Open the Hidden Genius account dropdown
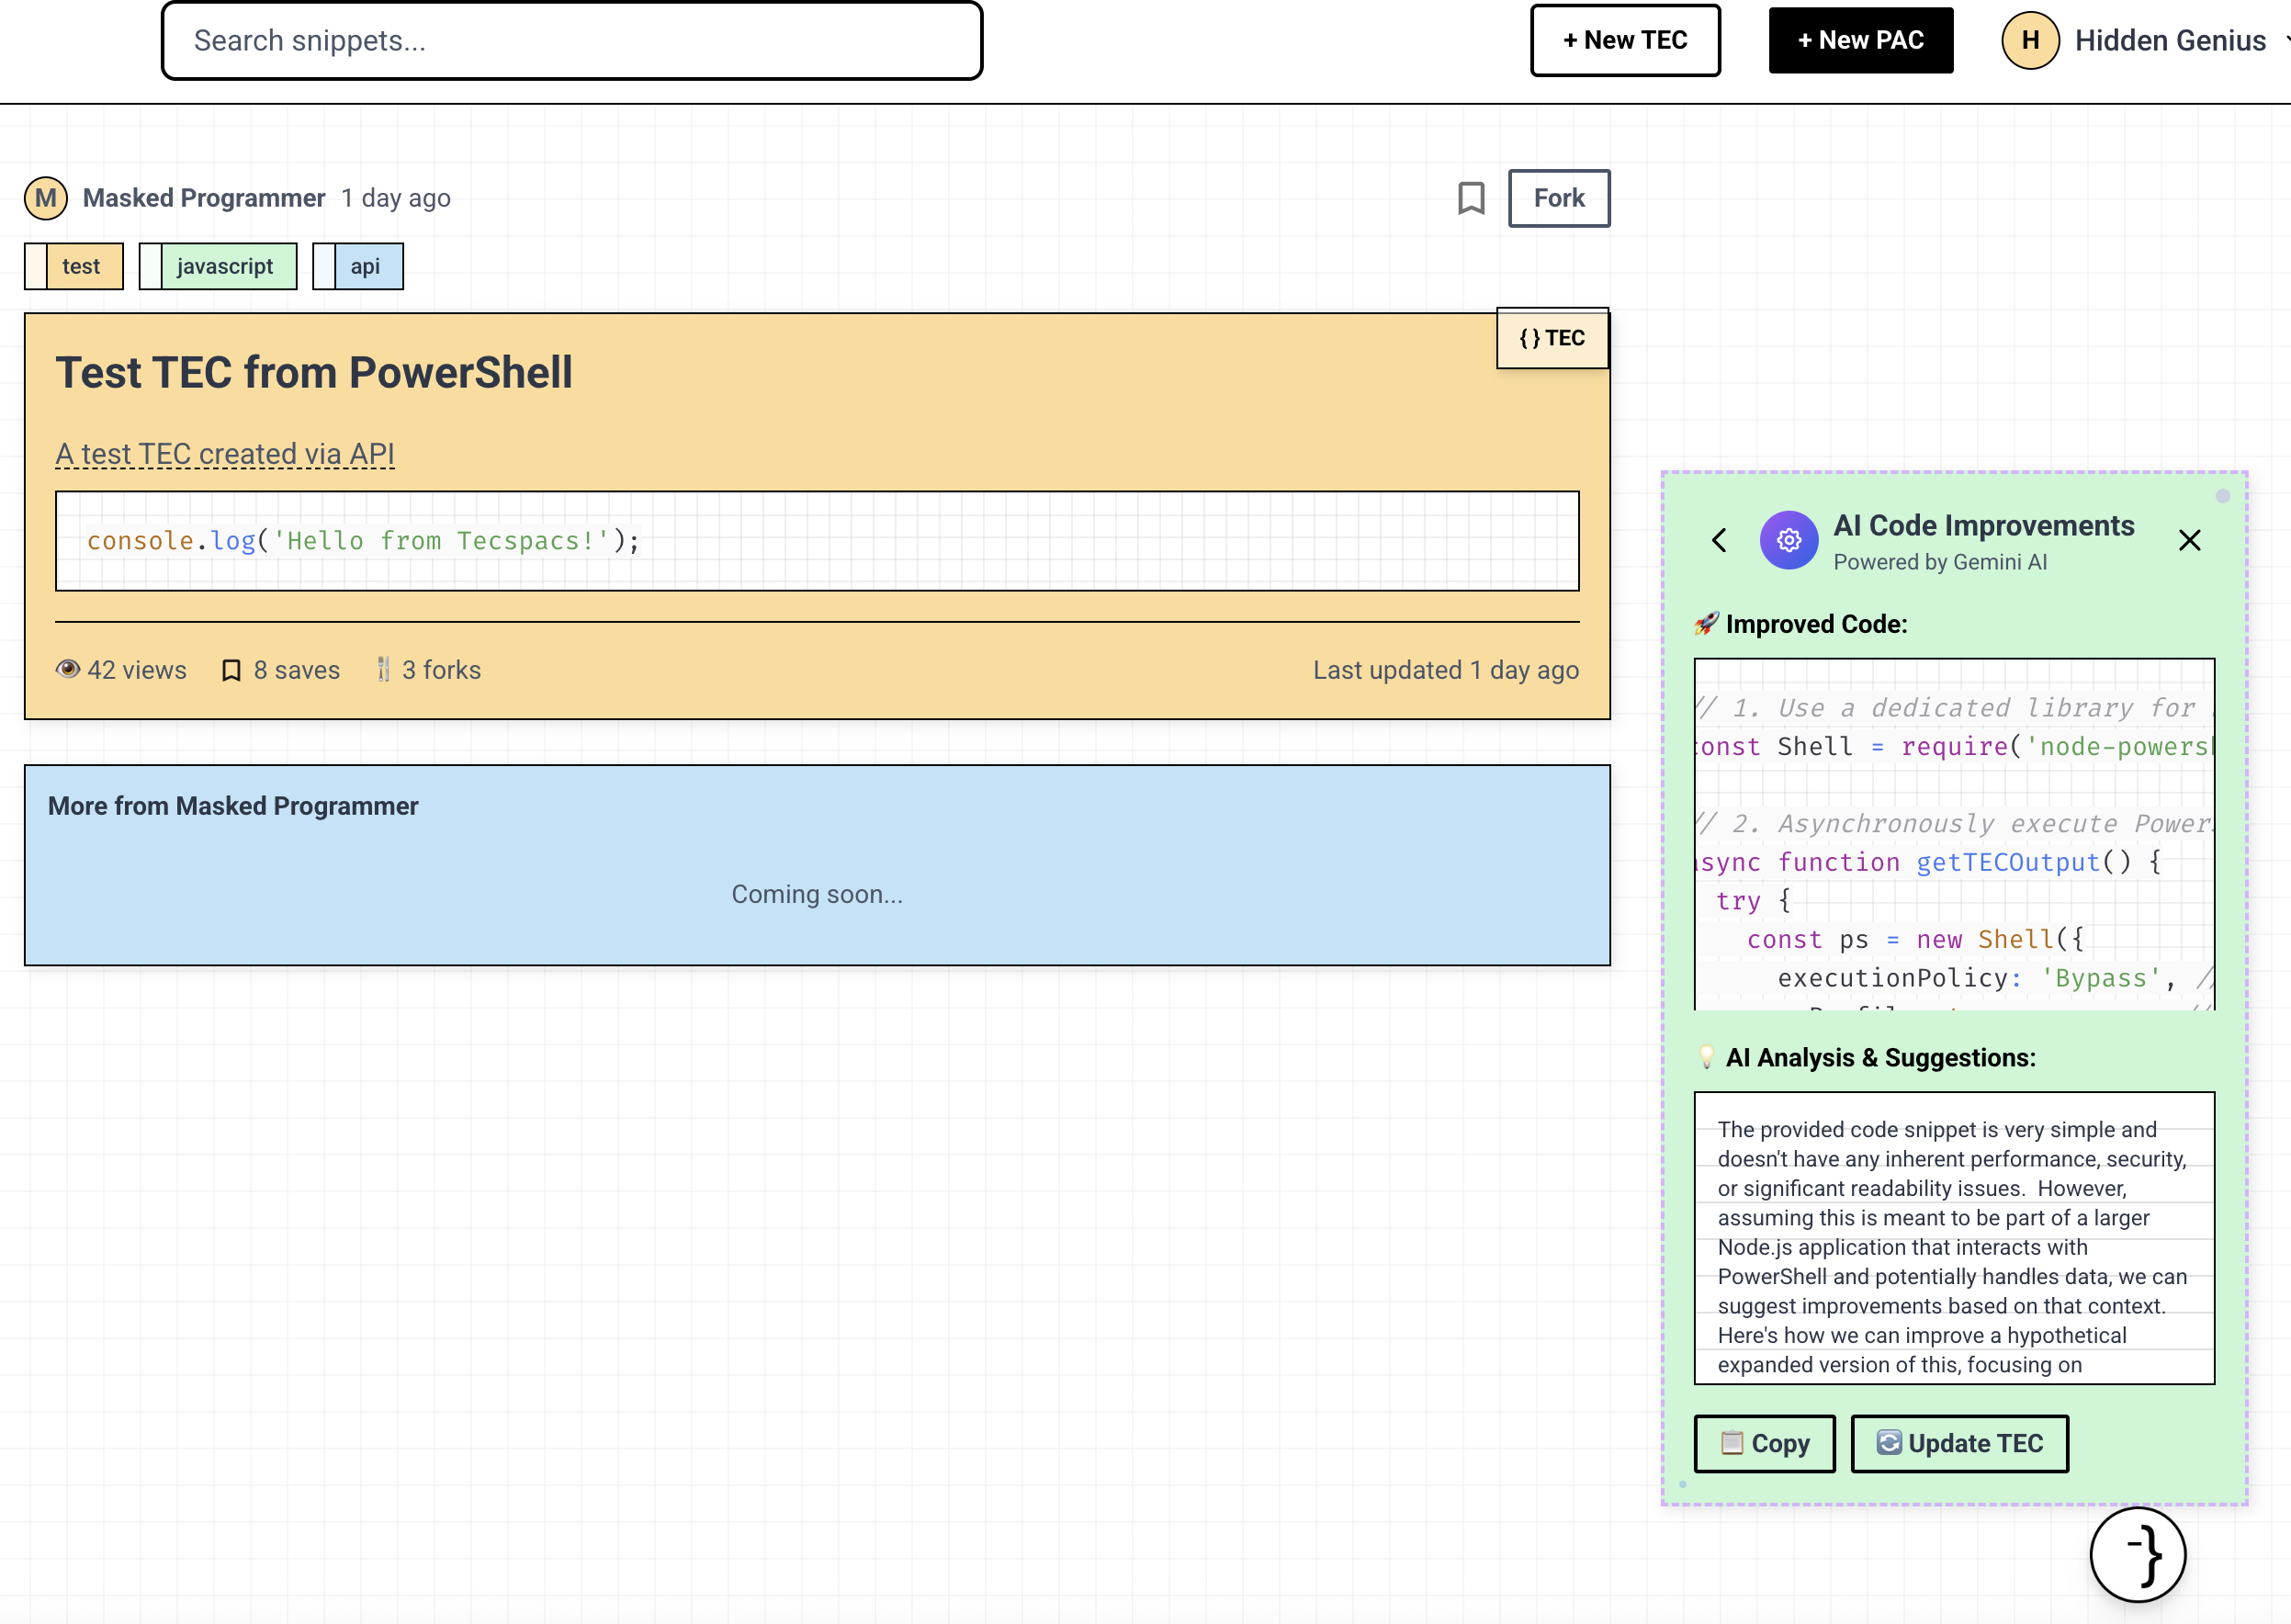Screen dimensions: 2291x1624 2170,40
